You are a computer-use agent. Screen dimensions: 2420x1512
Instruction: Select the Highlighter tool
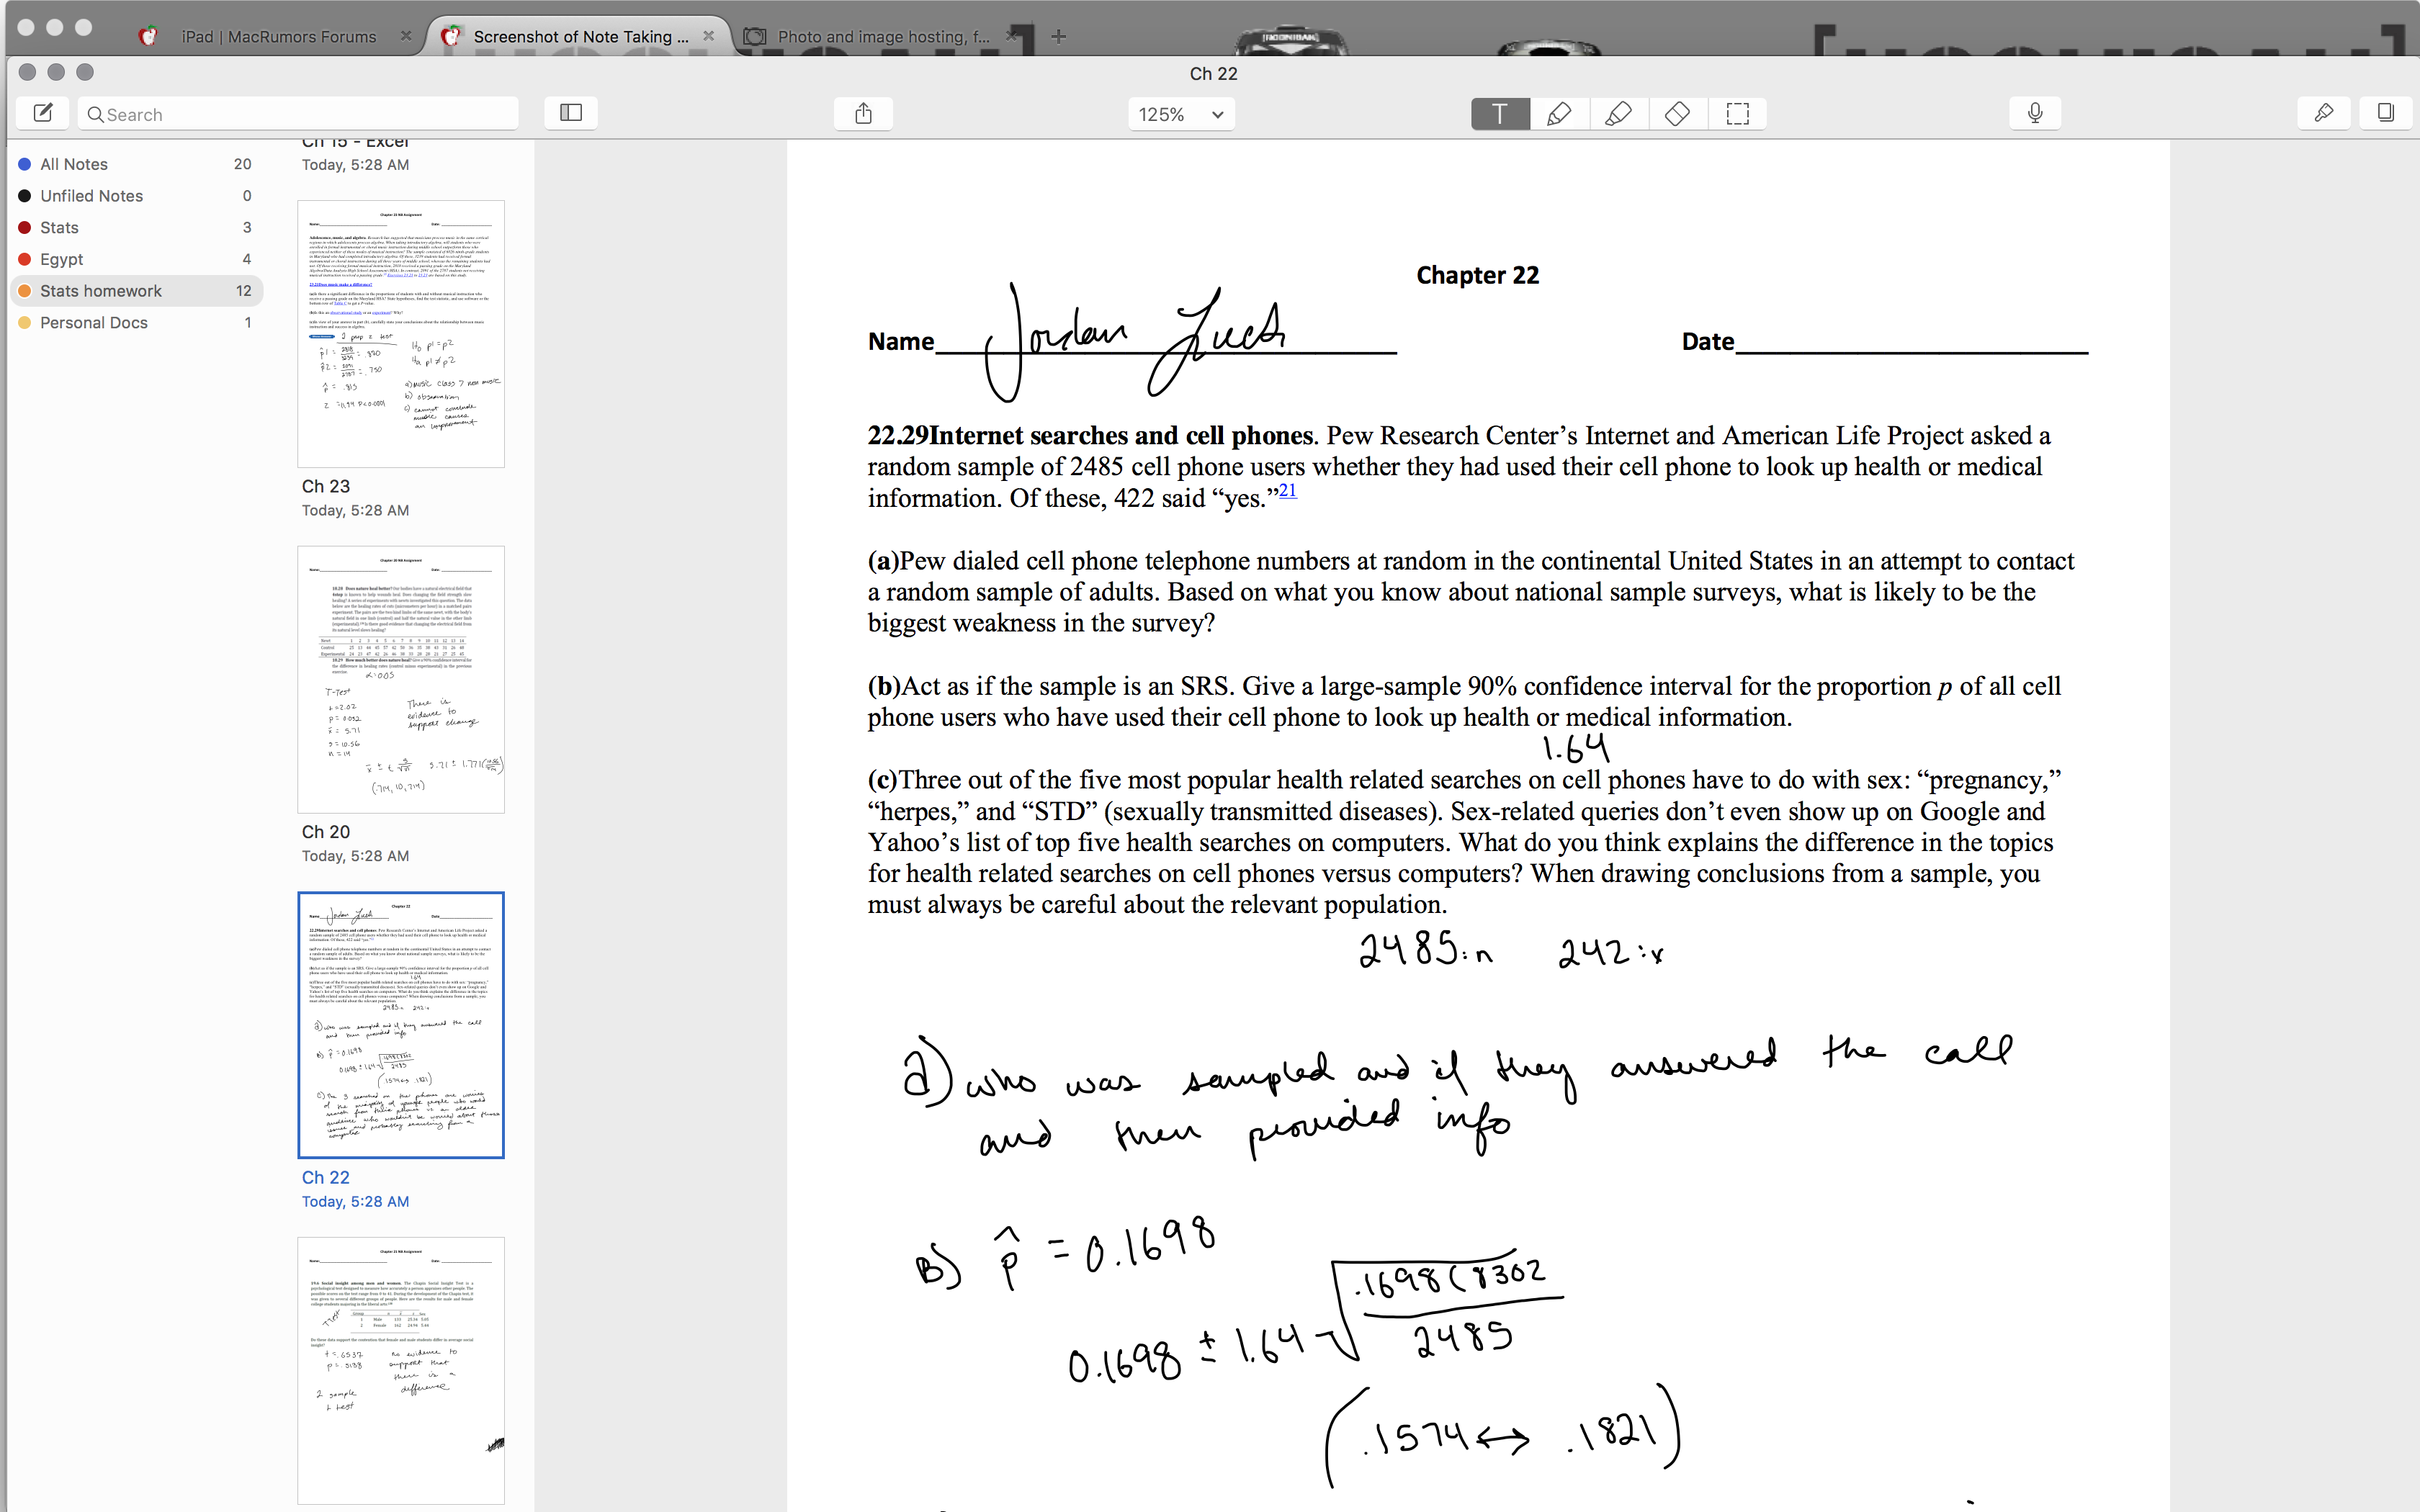coord(1618,113)
